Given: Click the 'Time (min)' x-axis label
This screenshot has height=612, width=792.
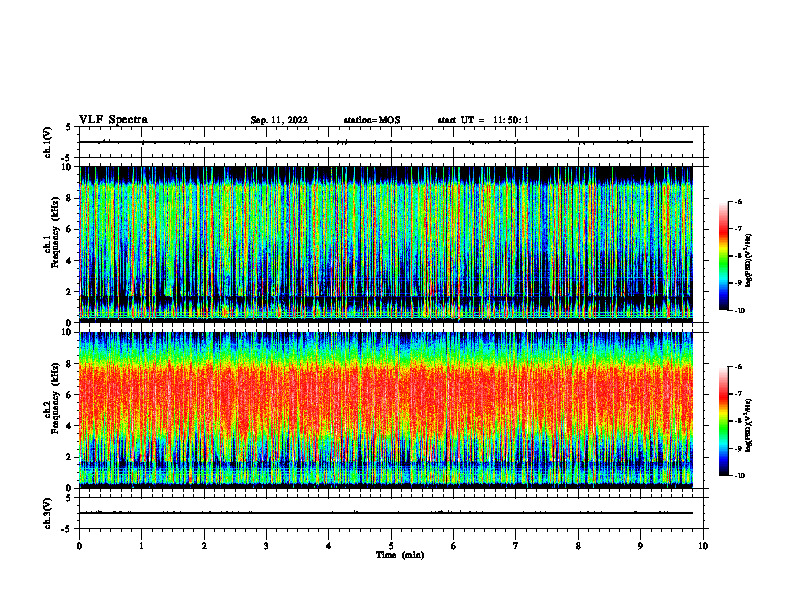Looking at the screenshot, I should tap(400, 555).
